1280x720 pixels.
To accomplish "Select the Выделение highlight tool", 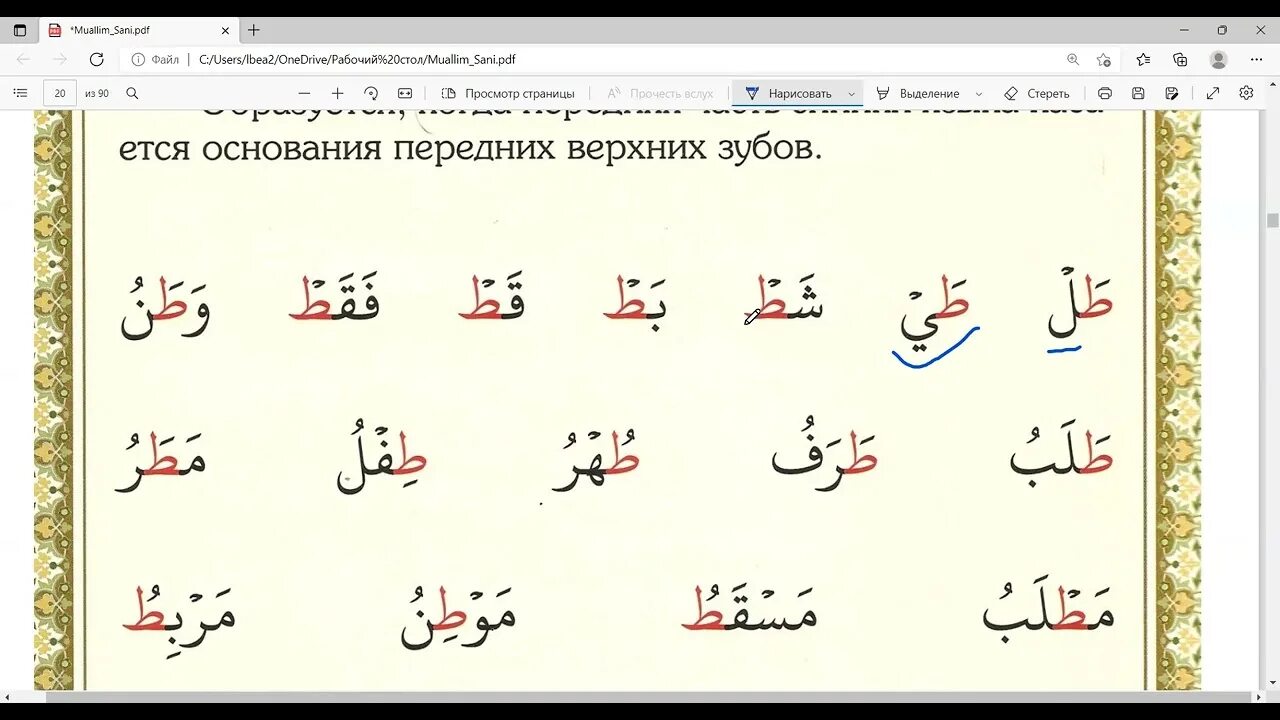I will coord(918,93).
